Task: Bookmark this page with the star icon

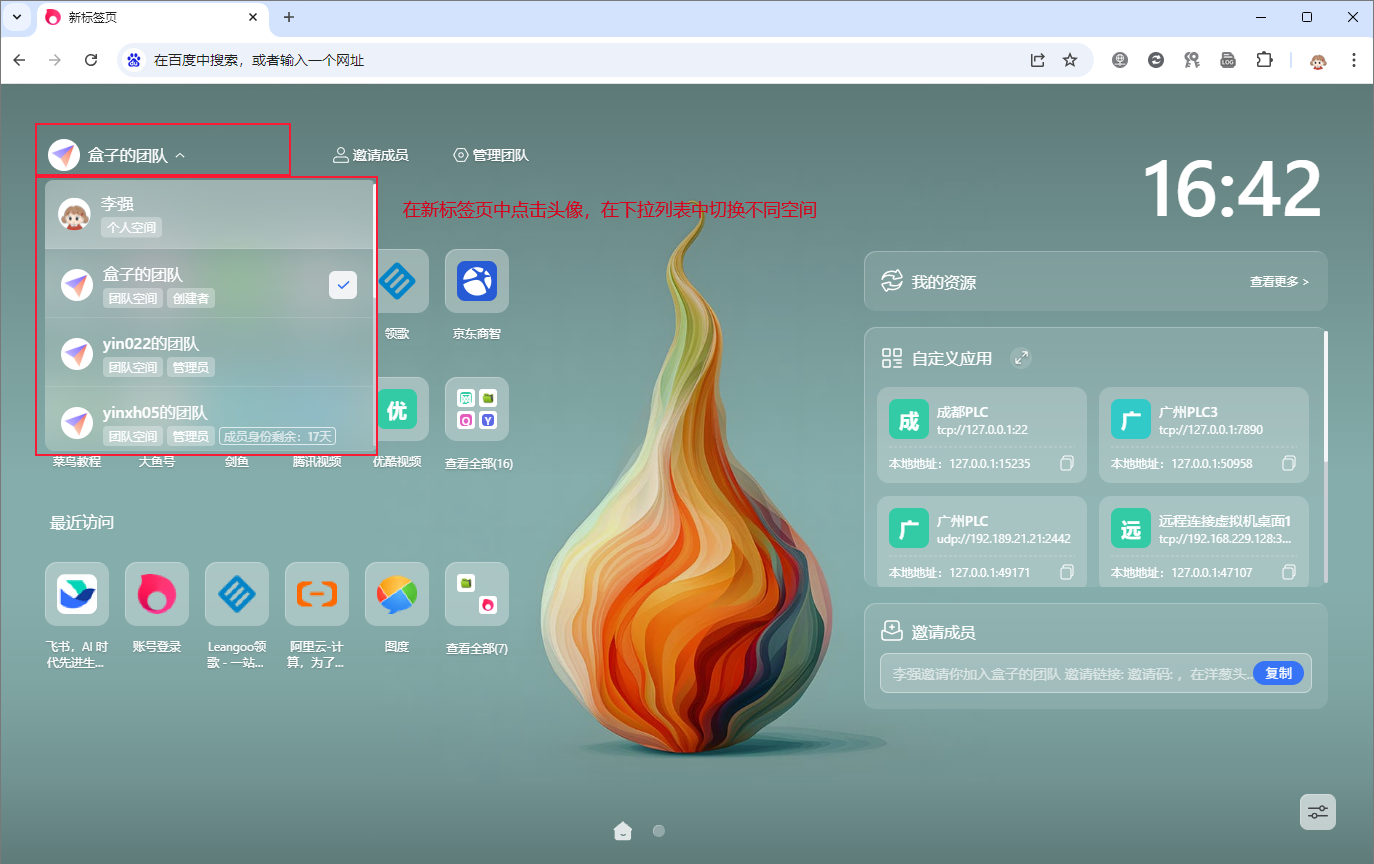Action: point(1070,60)
